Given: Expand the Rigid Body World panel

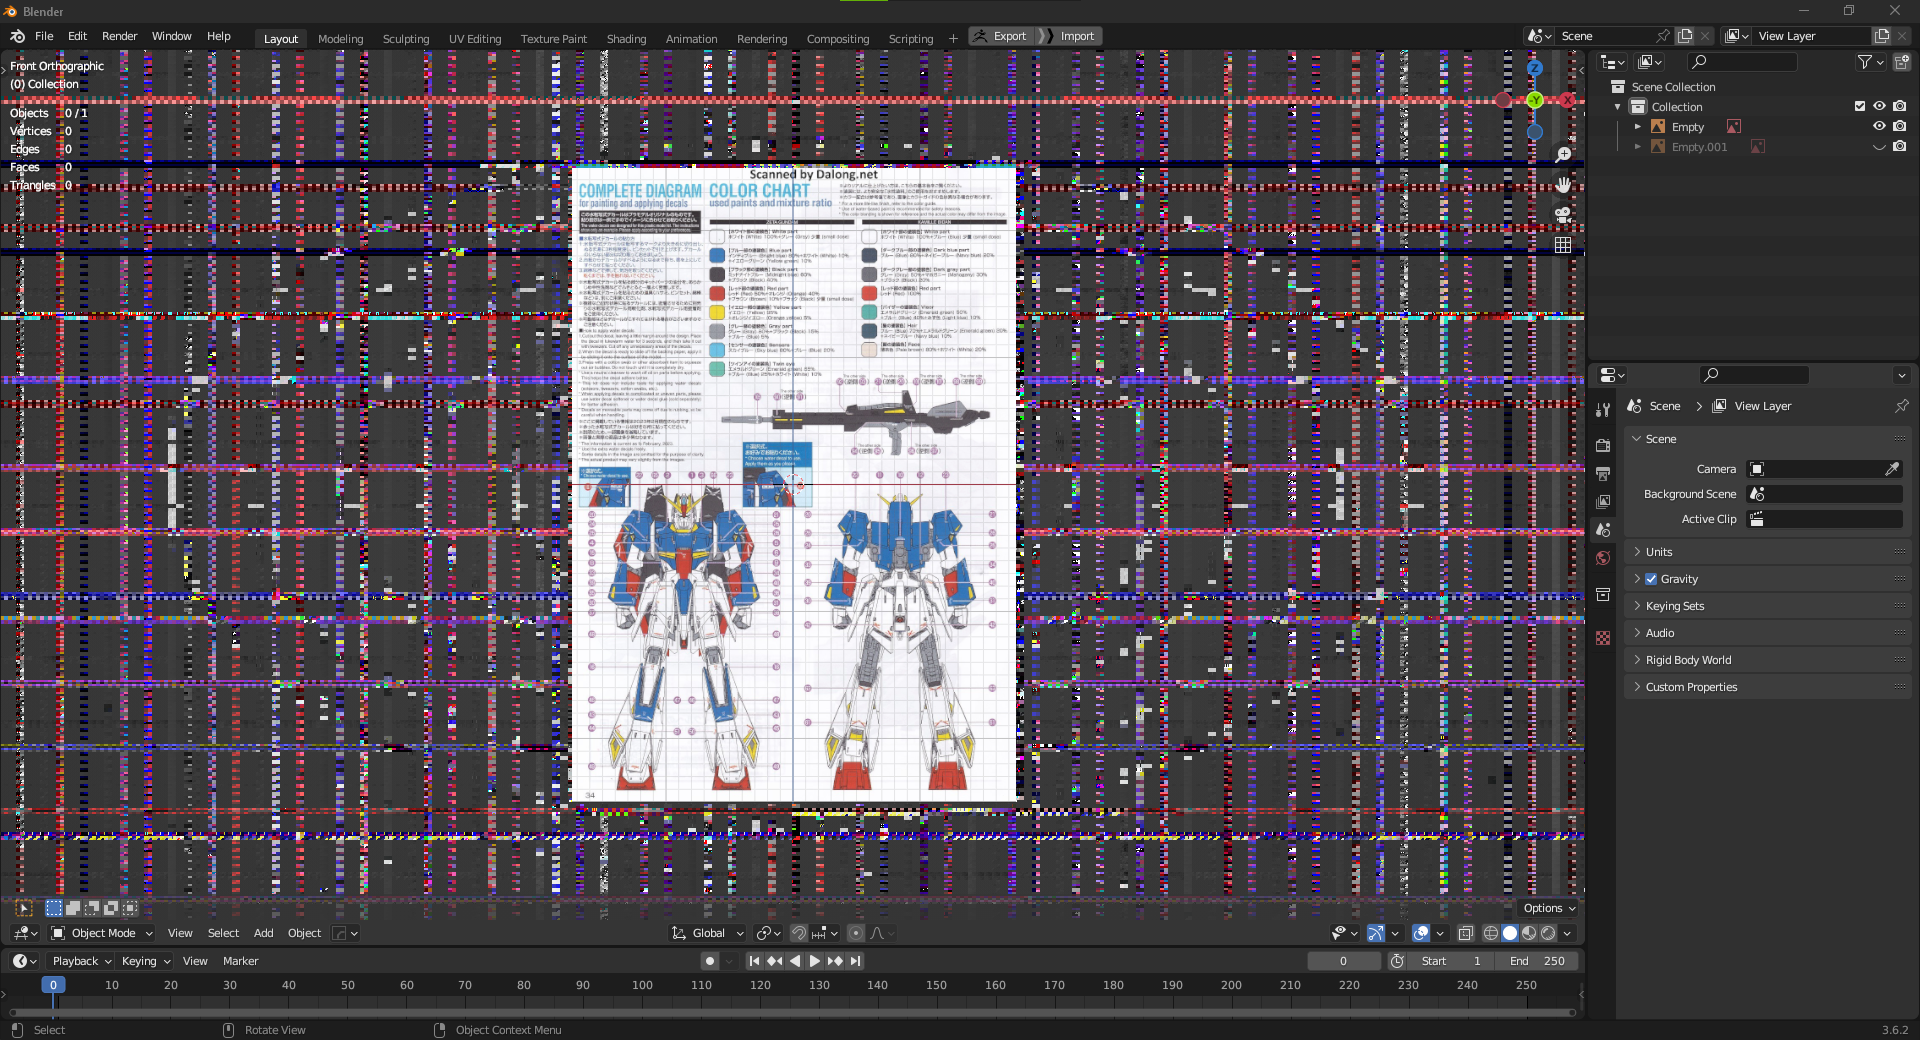Looking at the screenshot, I should (1688, 660).
